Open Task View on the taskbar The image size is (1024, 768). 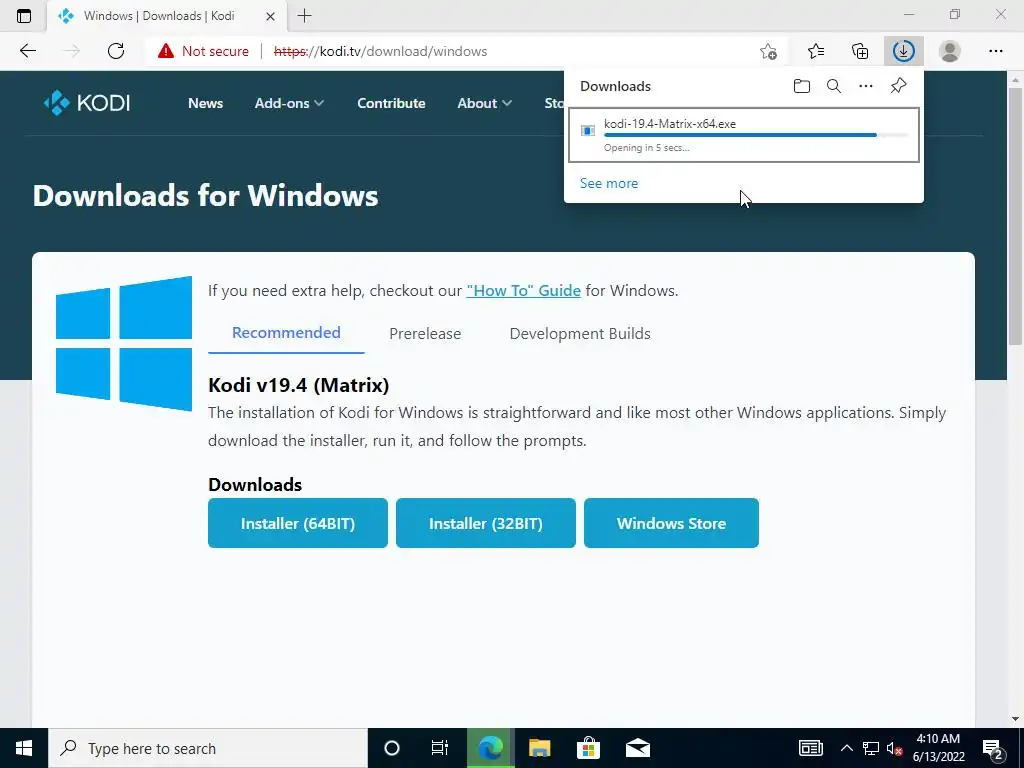coord(440,748)
